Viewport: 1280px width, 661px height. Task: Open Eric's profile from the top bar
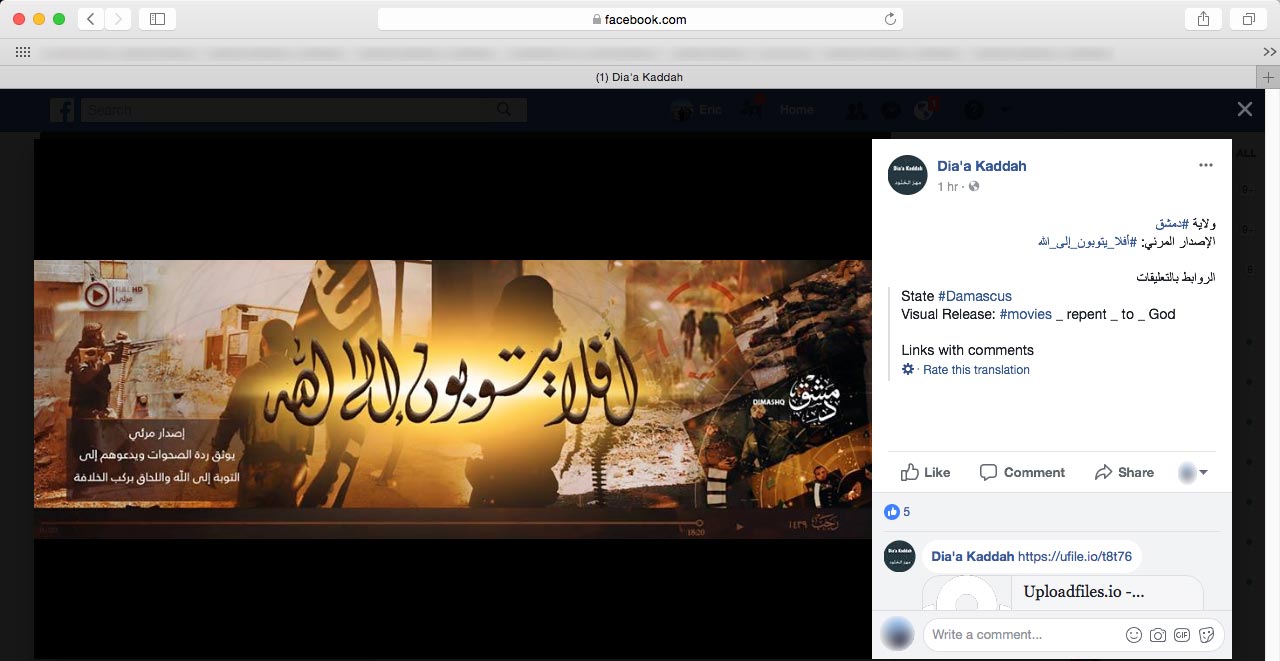[x=698, y=110]
